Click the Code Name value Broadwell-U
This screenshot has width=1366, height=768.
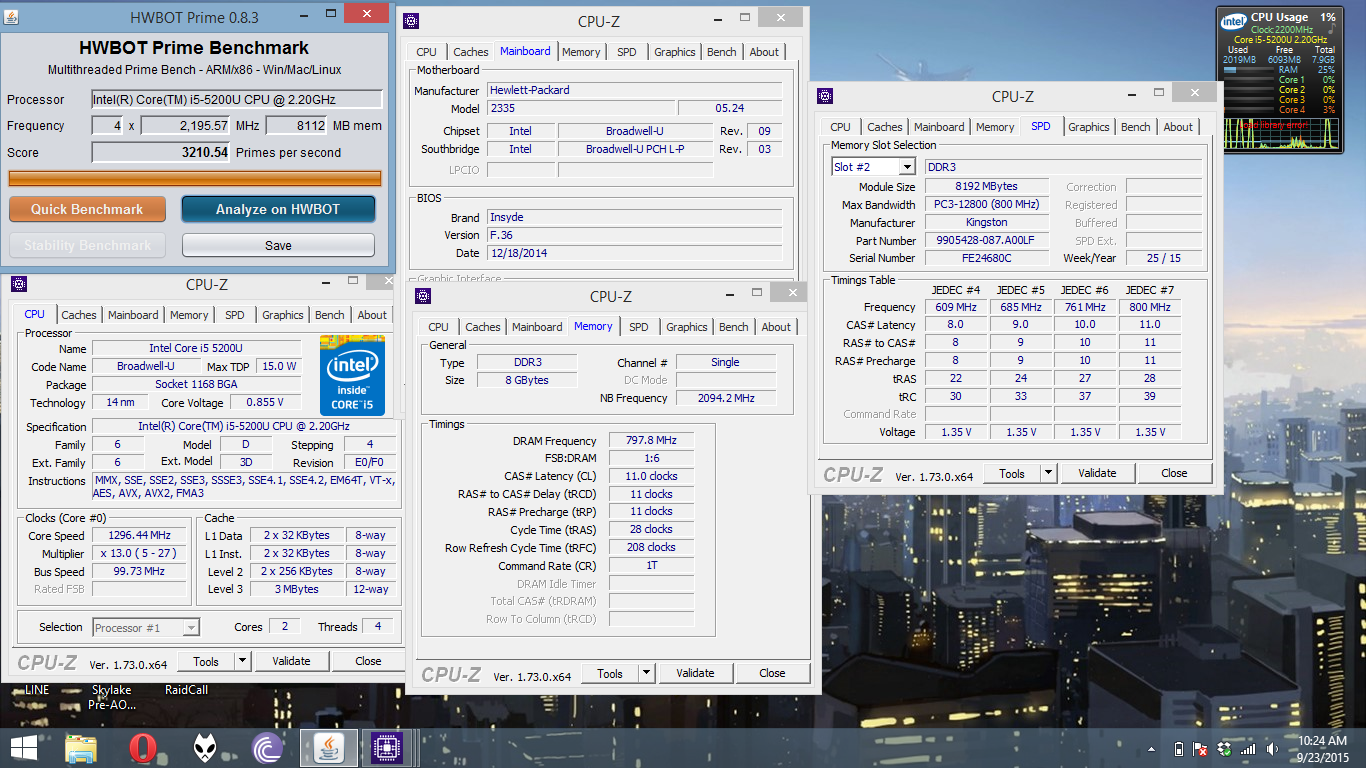pyautogui.click(x=145, y=367)
